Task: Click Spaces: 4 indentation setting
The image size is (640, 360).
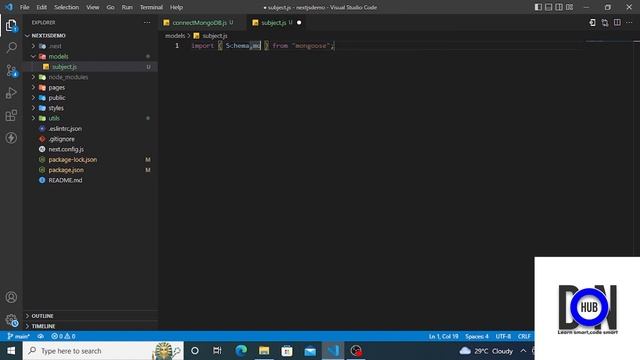Action: pos(477,336)
